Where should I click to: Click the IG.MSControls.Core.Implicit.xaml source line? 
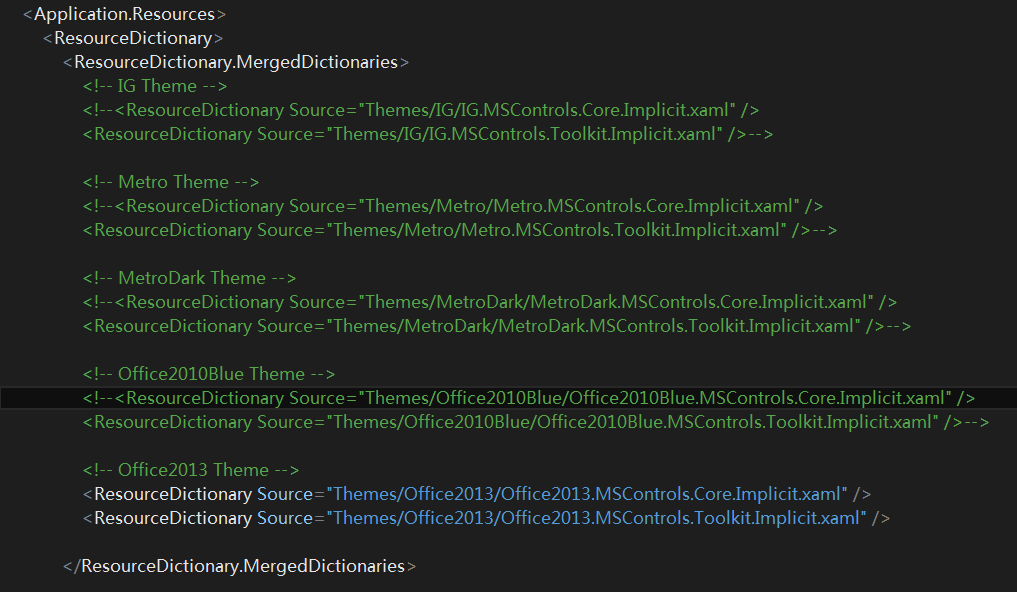[x=421, y=110]
